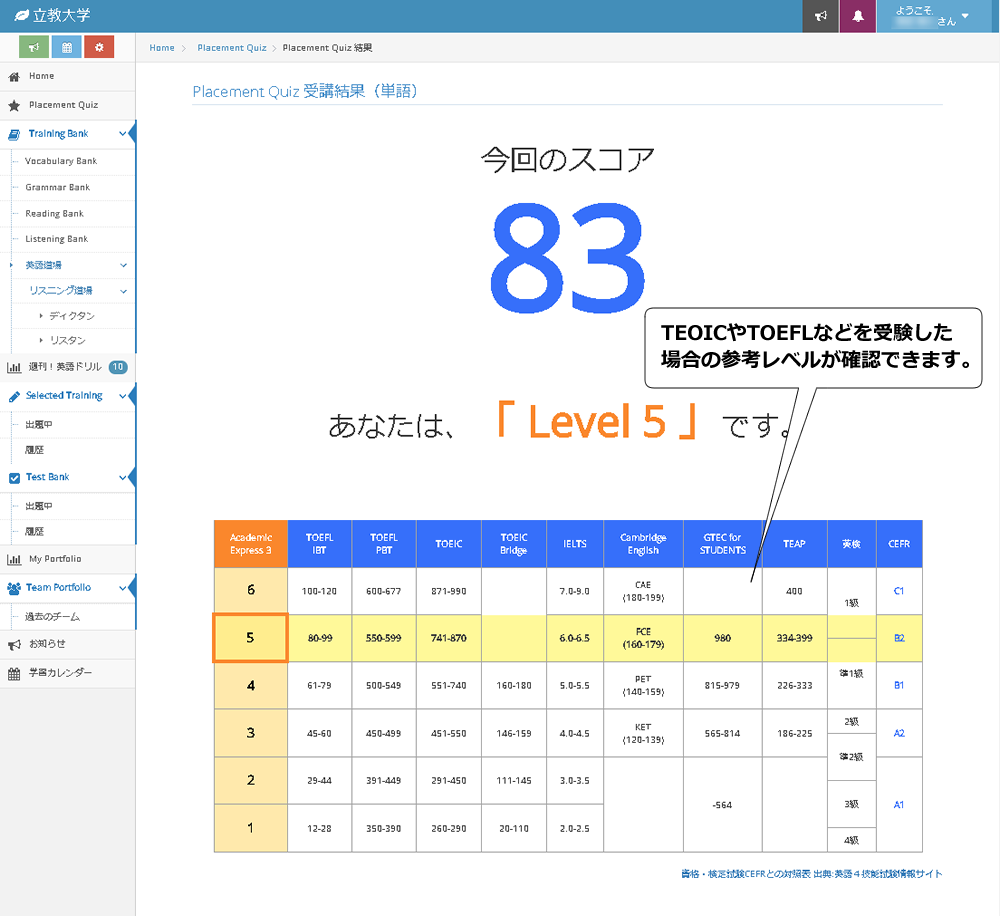
Task: Click the Team Portfolio people icon
Action: click(13, 588)
